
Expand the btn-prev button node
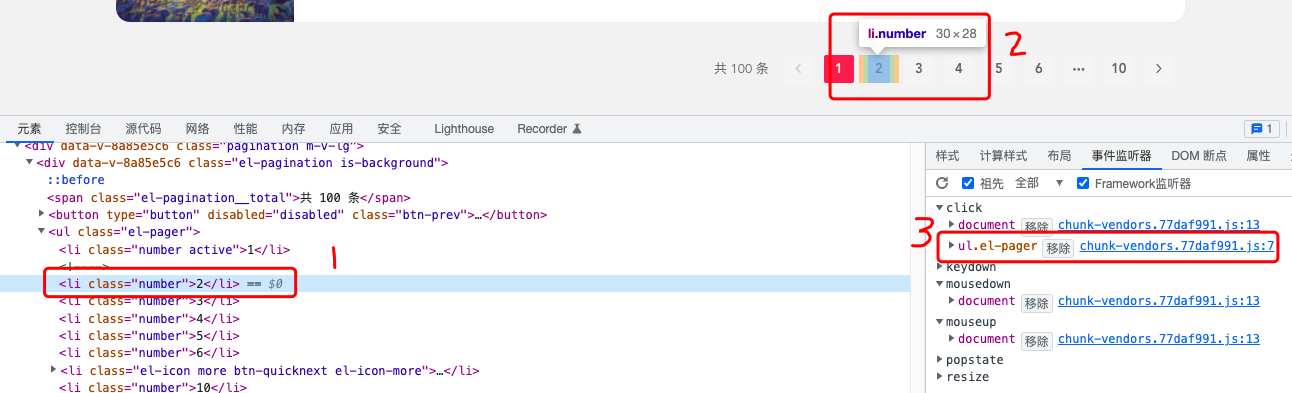point(42,215)
